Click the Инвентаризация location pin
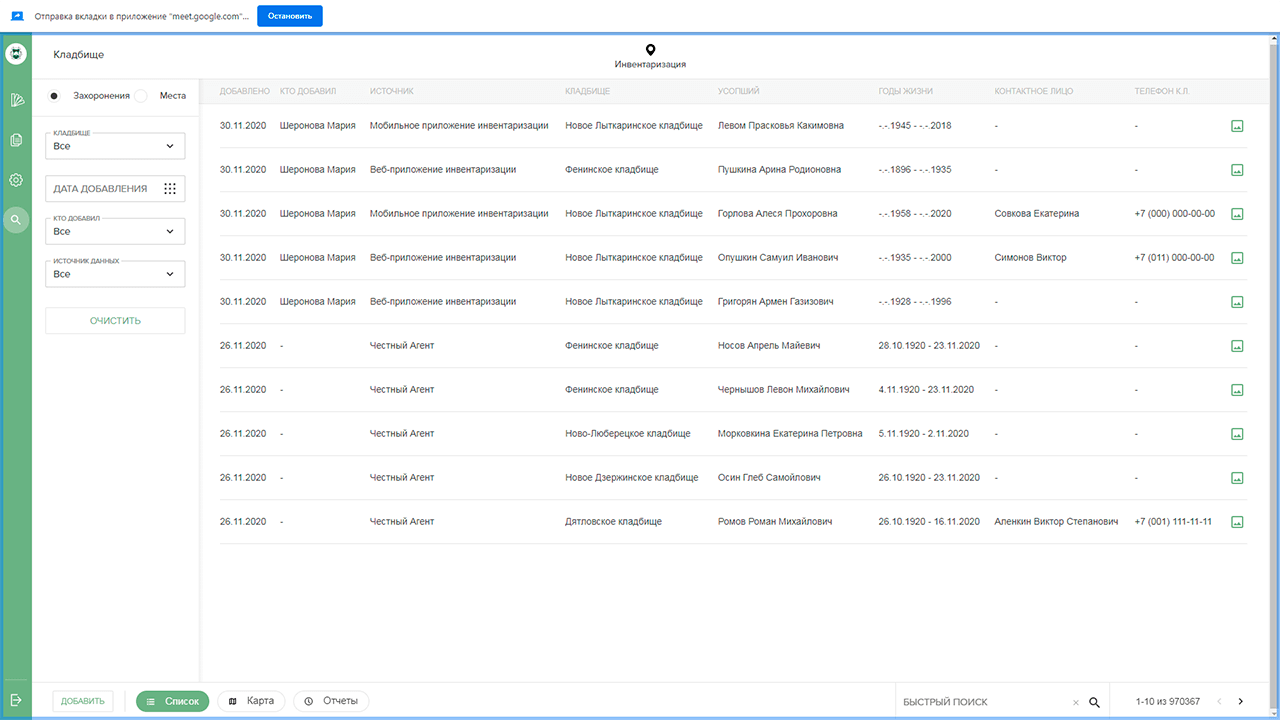 pos(650,50)
